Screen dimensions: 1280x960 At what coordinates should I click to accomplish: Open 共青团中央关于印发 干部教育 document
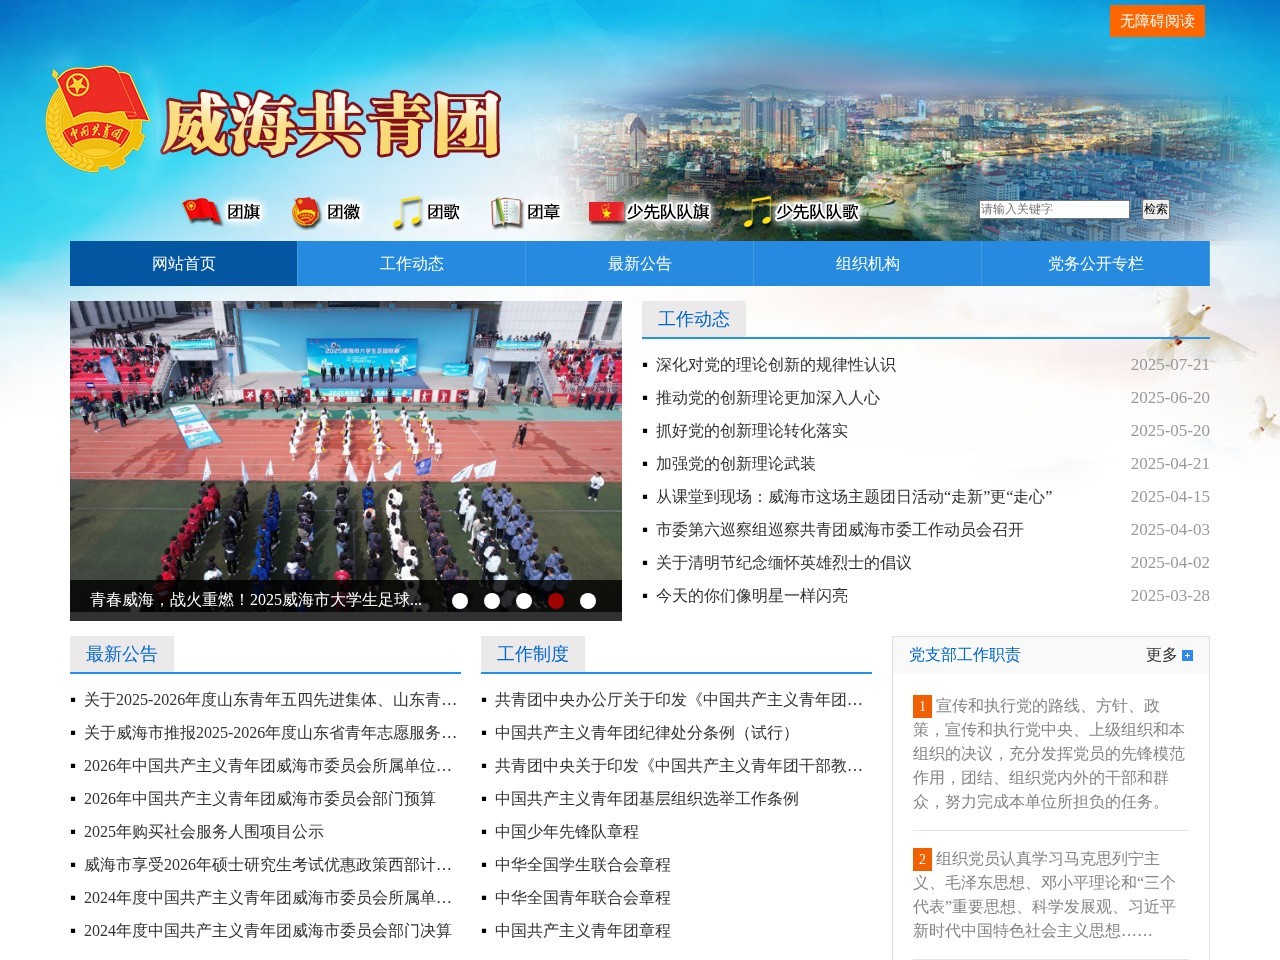(679, 766)
